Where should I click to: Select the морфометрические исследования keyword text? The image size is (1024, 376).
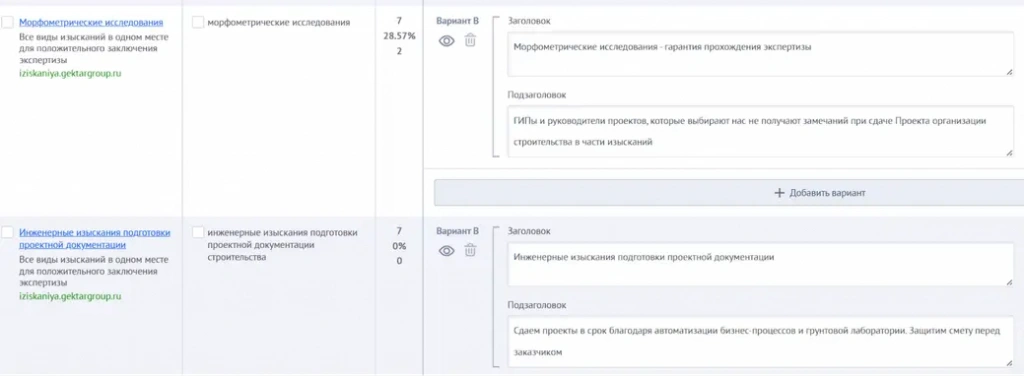tap(279, 22)
